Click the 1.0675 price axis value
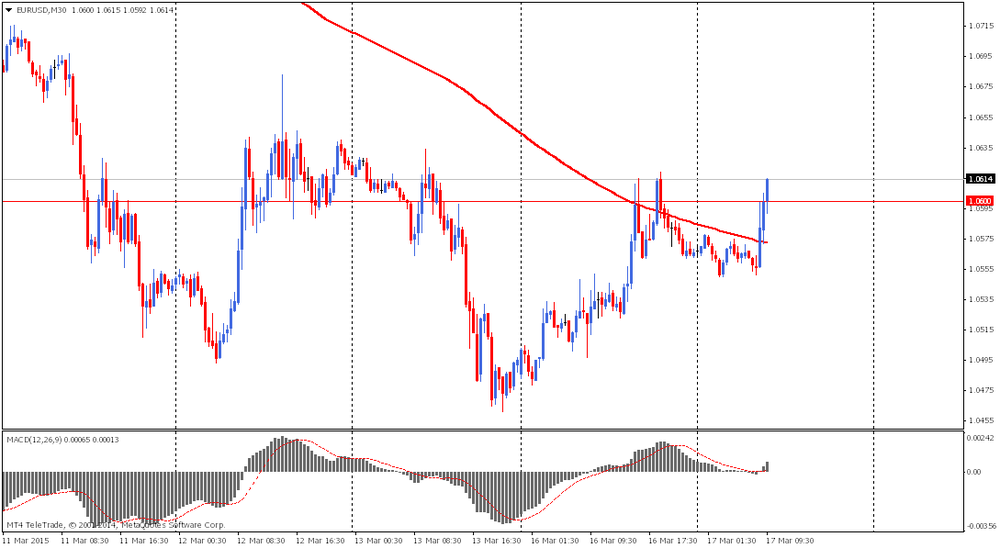Viewport: 1000px width, 548px height. pyautogui.click(x=981, y=86)
